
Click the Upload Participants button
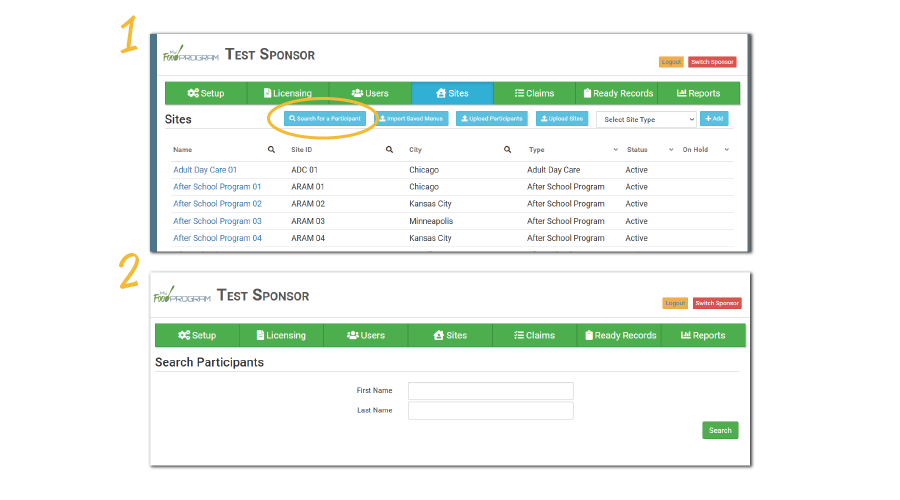click(x=492, y=119)
